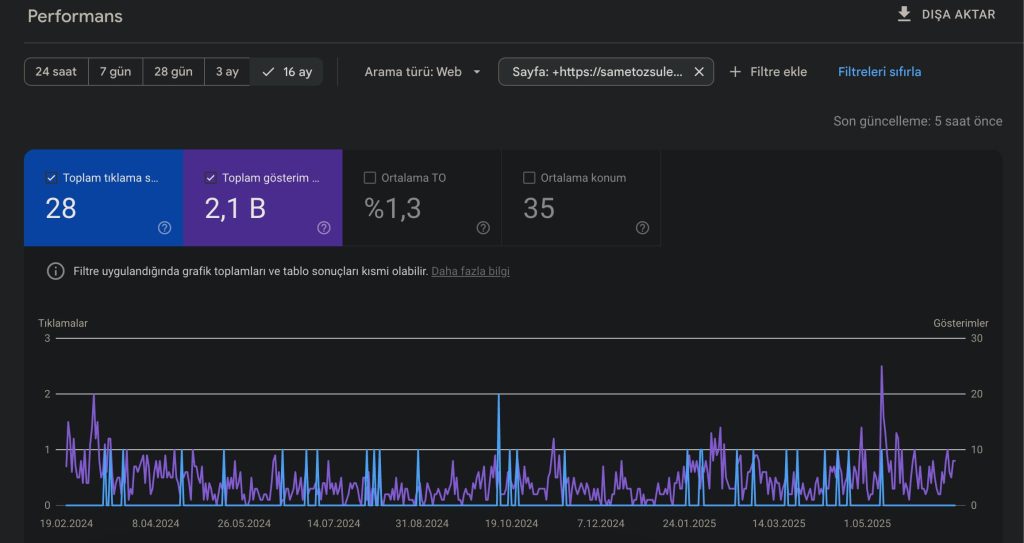This screenshot has height=543, width=1024.
Task: Open the Daha fazla bilgi link
Action: (x=470, y=271)
